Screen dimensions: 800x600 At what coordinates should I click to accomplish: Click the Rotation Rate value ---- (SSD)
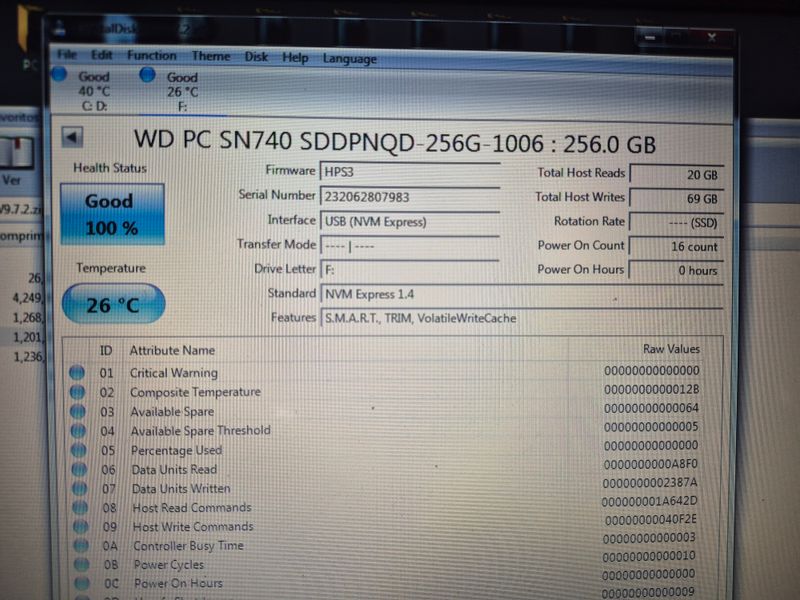(677, 222)
